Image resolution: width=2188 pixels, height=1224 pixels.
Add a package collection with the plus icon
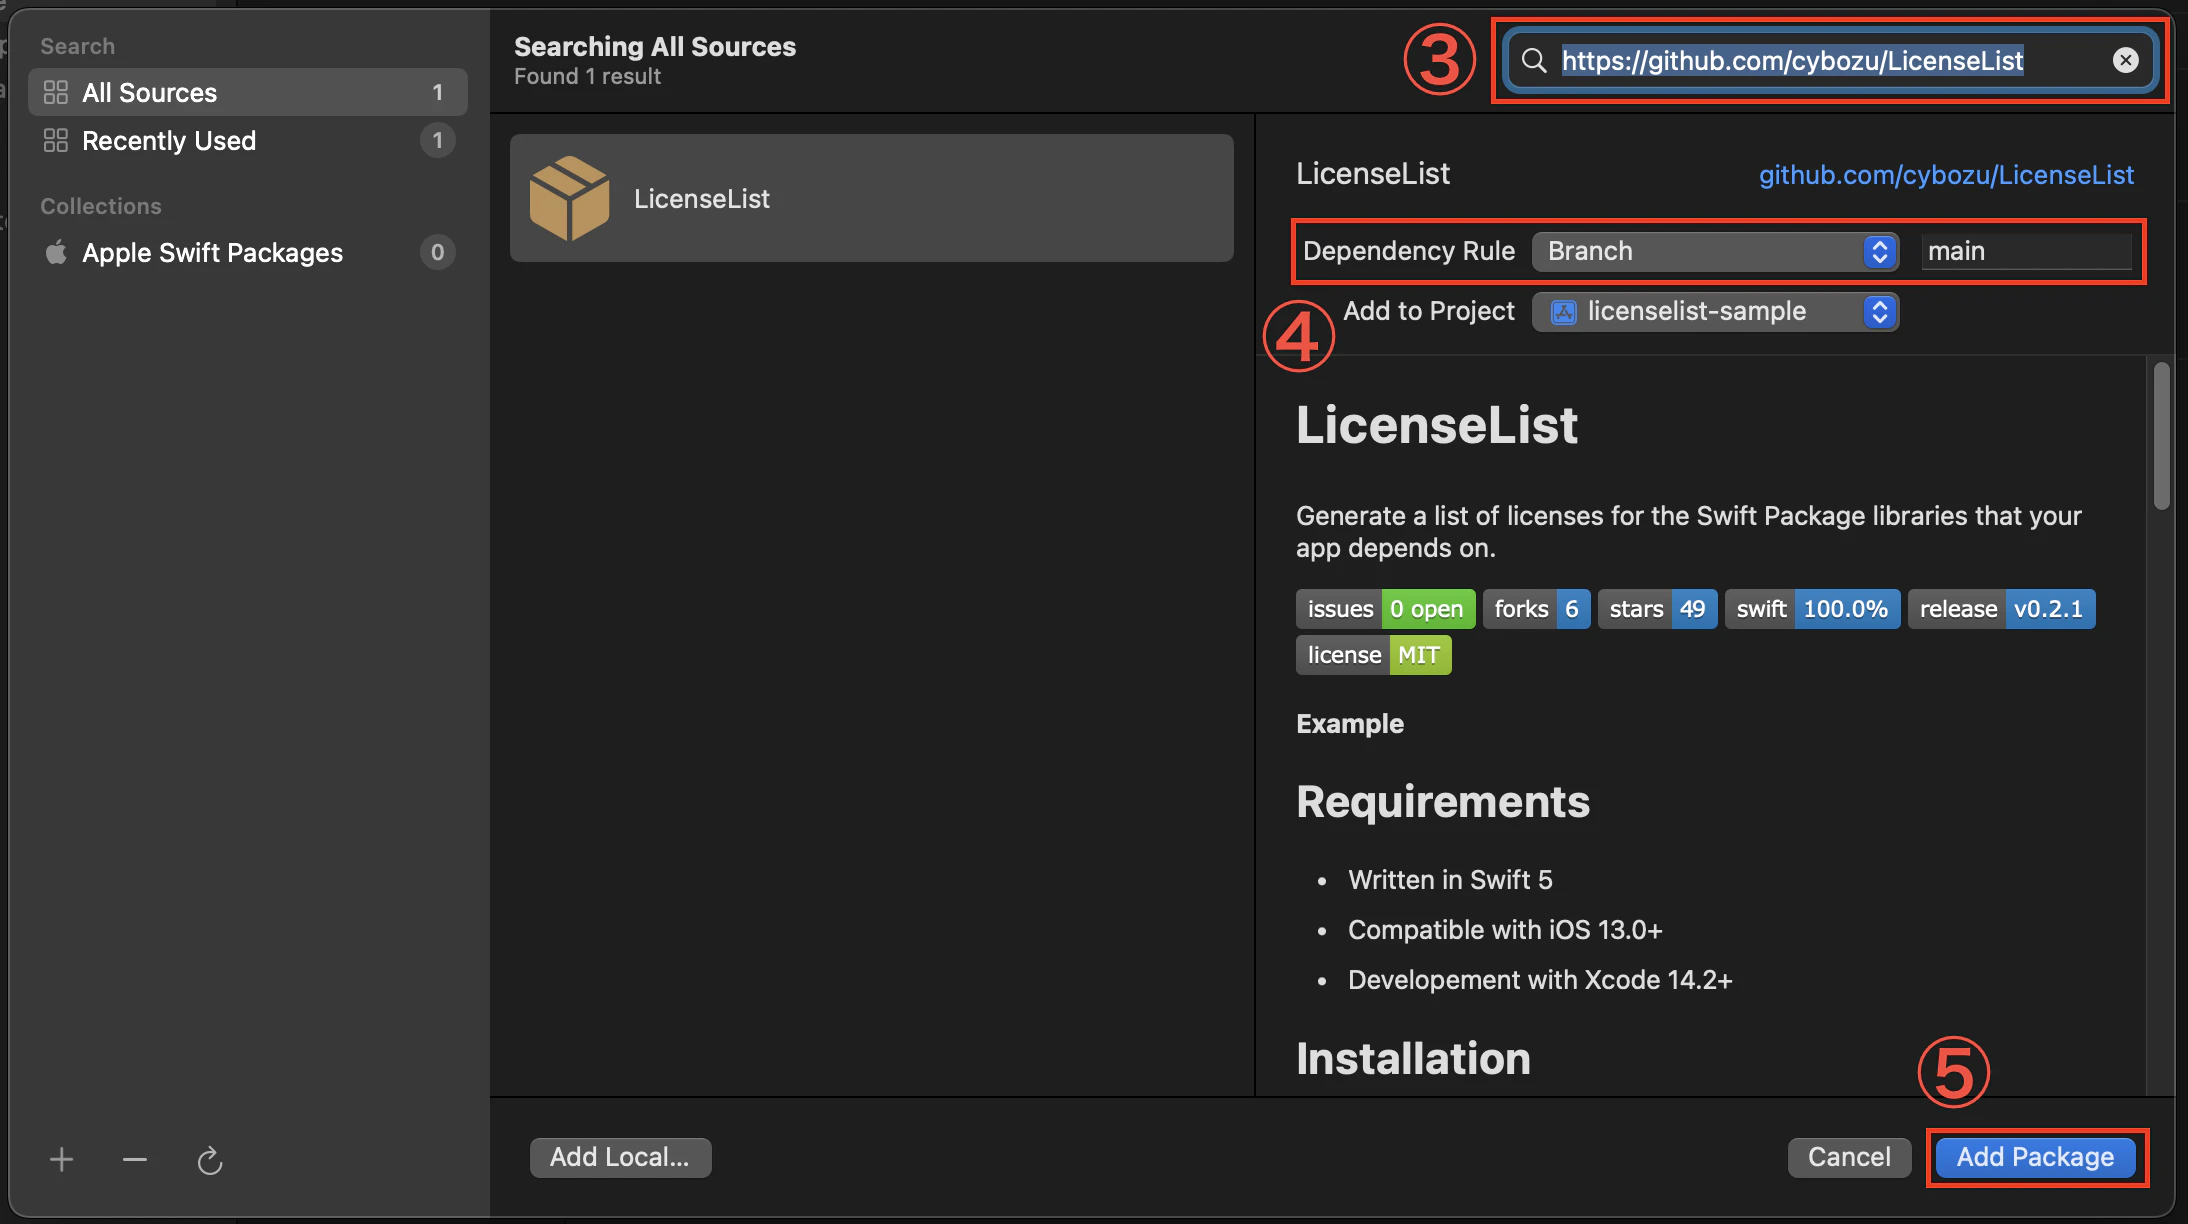point(62,1159)
